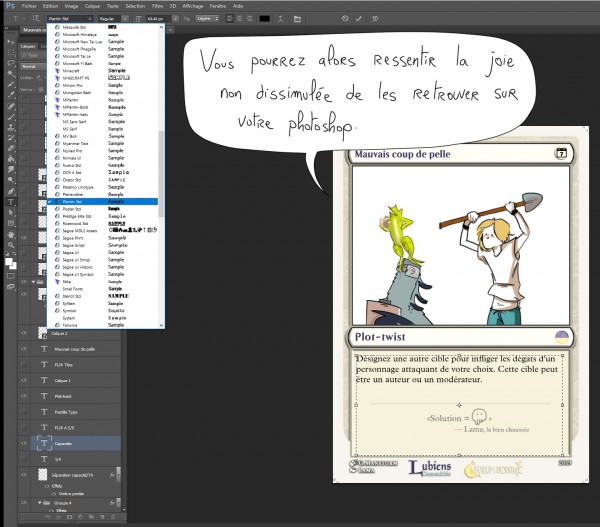Choose Minecraft font from list
Viewport: 600px width, 527px height.
coord(102,70)
